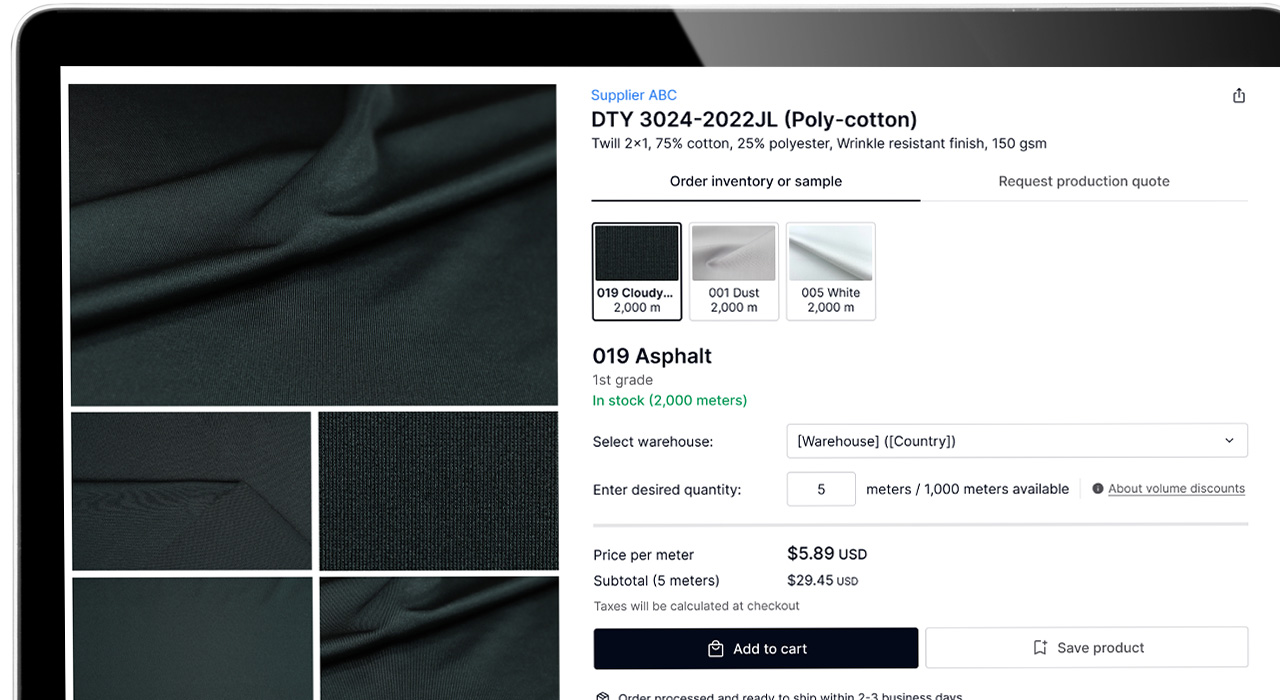Image resolution: width=1280 pixels, height=700 pixels.
Task: View the folded fabric edge thumbnail
Action: click(x=191, y=491)
